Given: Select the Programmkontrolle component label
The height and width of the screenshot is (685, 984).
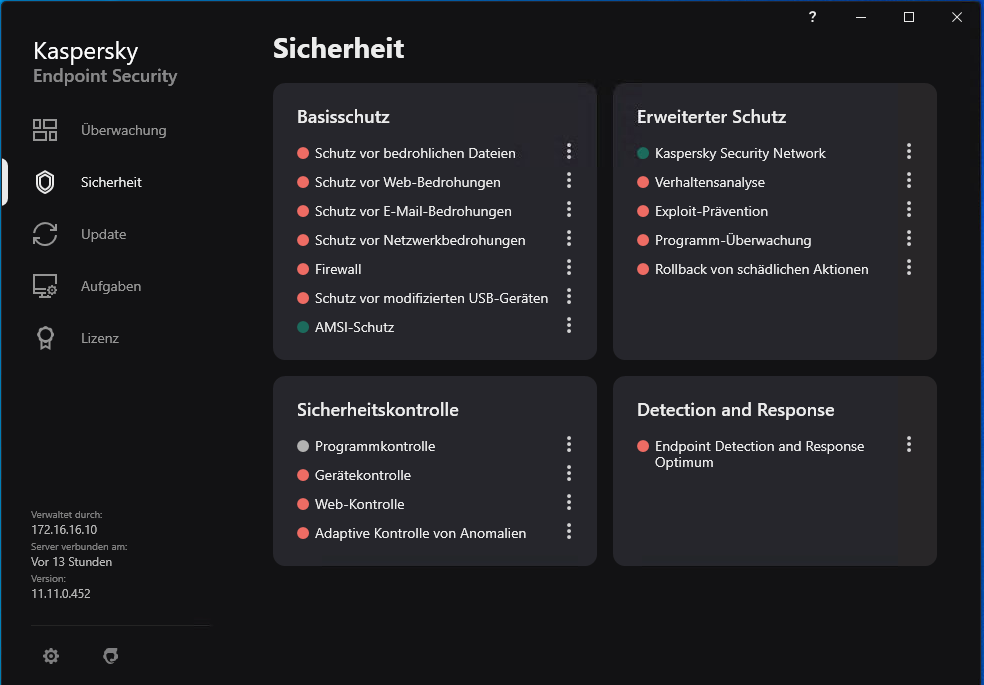Looking at the screenshot, I should 375,446.
